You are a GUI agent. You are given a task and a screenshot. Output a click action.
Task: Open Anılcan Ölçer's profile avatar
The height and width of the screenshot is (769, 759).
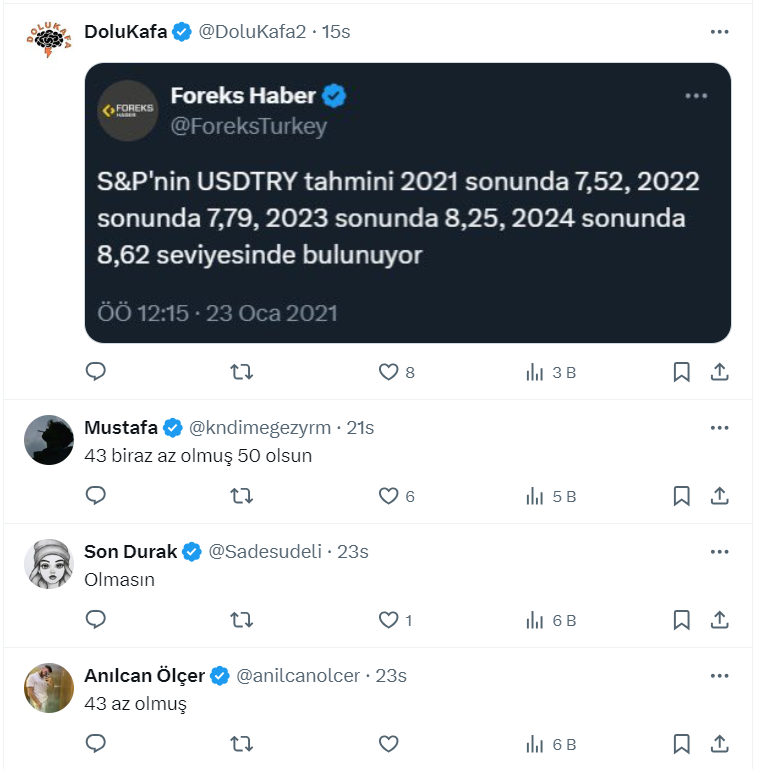coord(49,688)
